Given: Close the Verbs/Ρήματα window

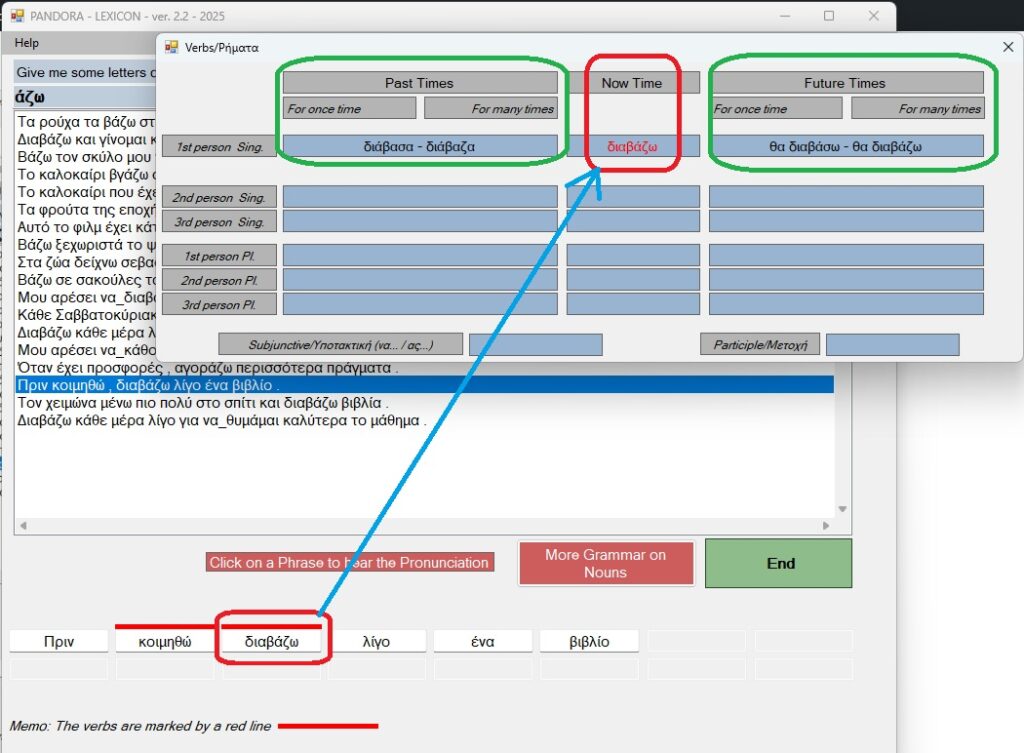Looking at the screenshot, I should 1007,47.
